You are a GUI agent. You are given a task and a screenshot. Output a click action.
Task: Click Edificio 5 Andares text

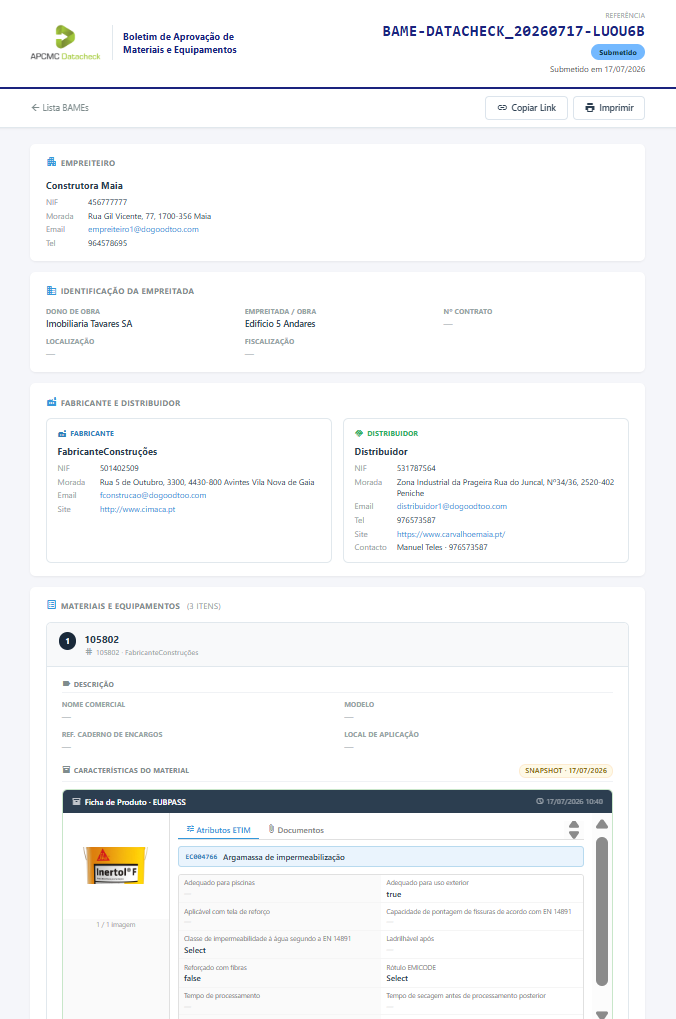(x=280, y=324)
